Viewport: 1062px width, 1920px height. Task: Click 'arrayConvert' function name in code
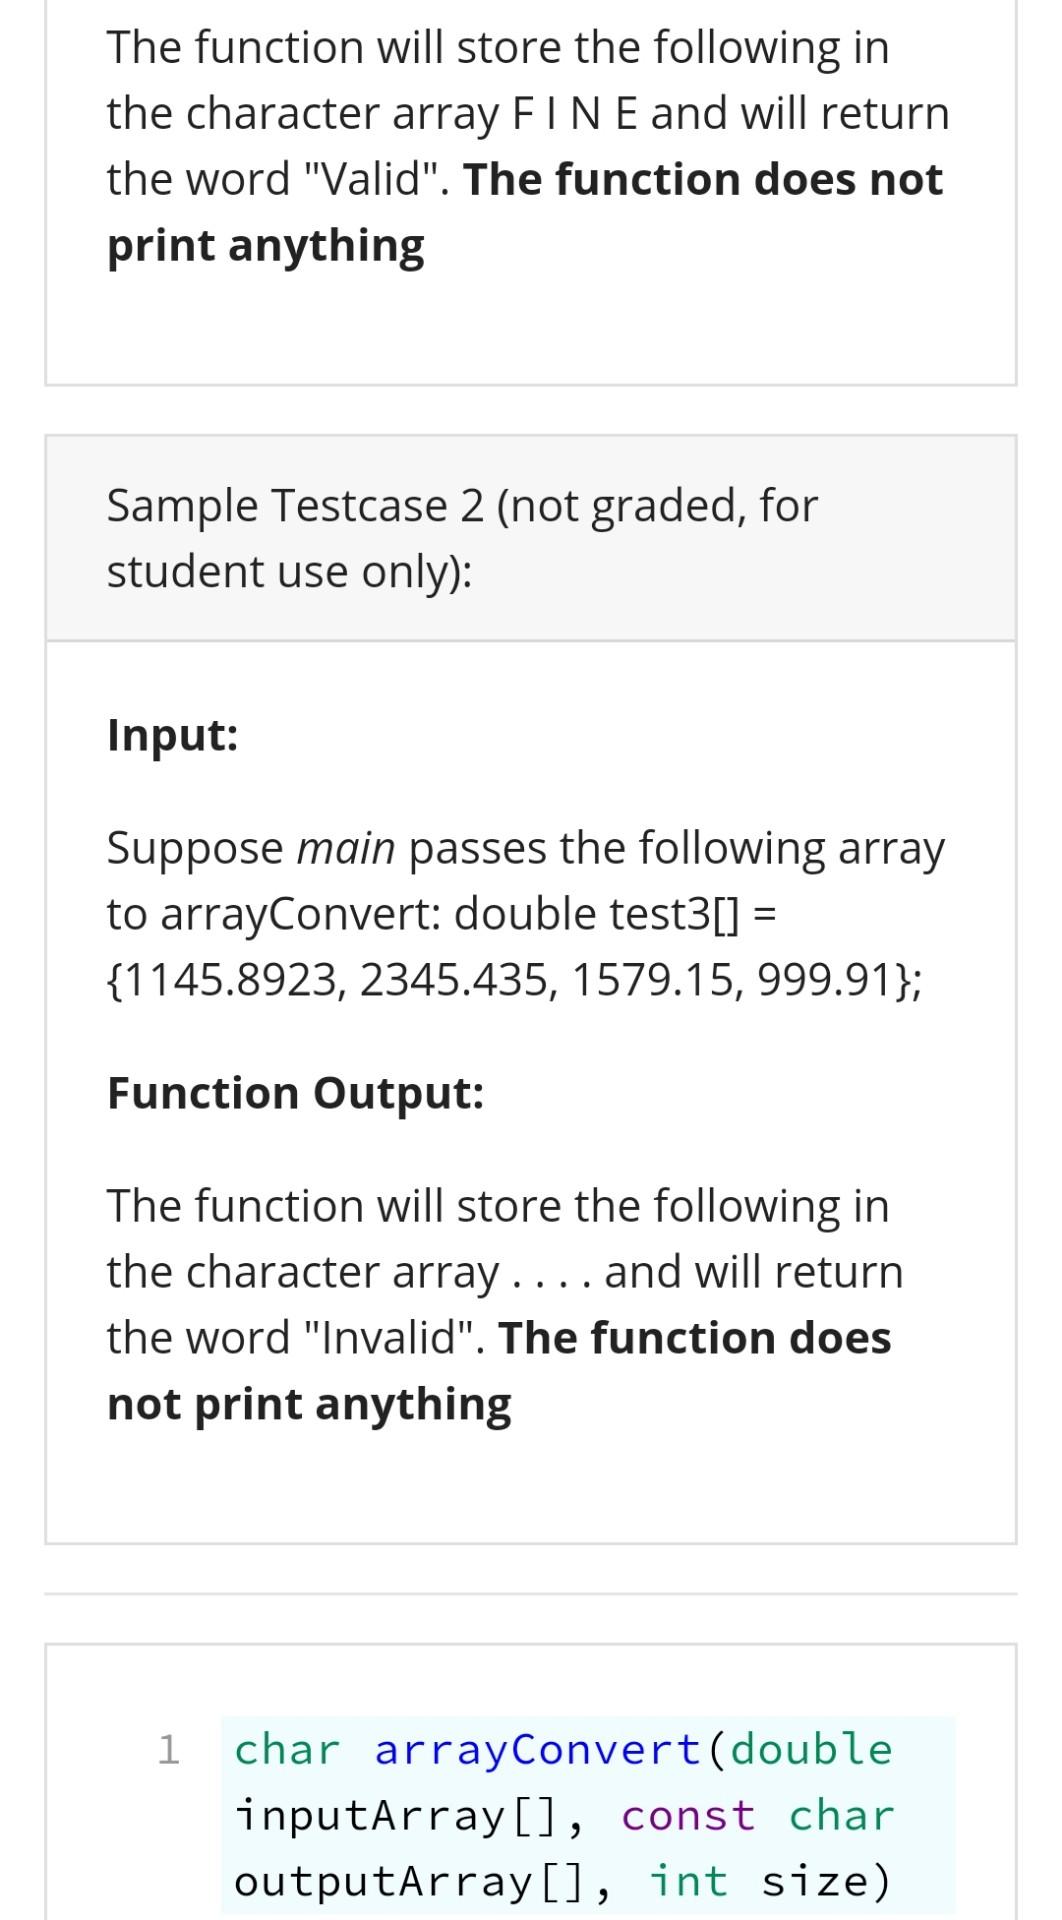(x=539, y=1750)
